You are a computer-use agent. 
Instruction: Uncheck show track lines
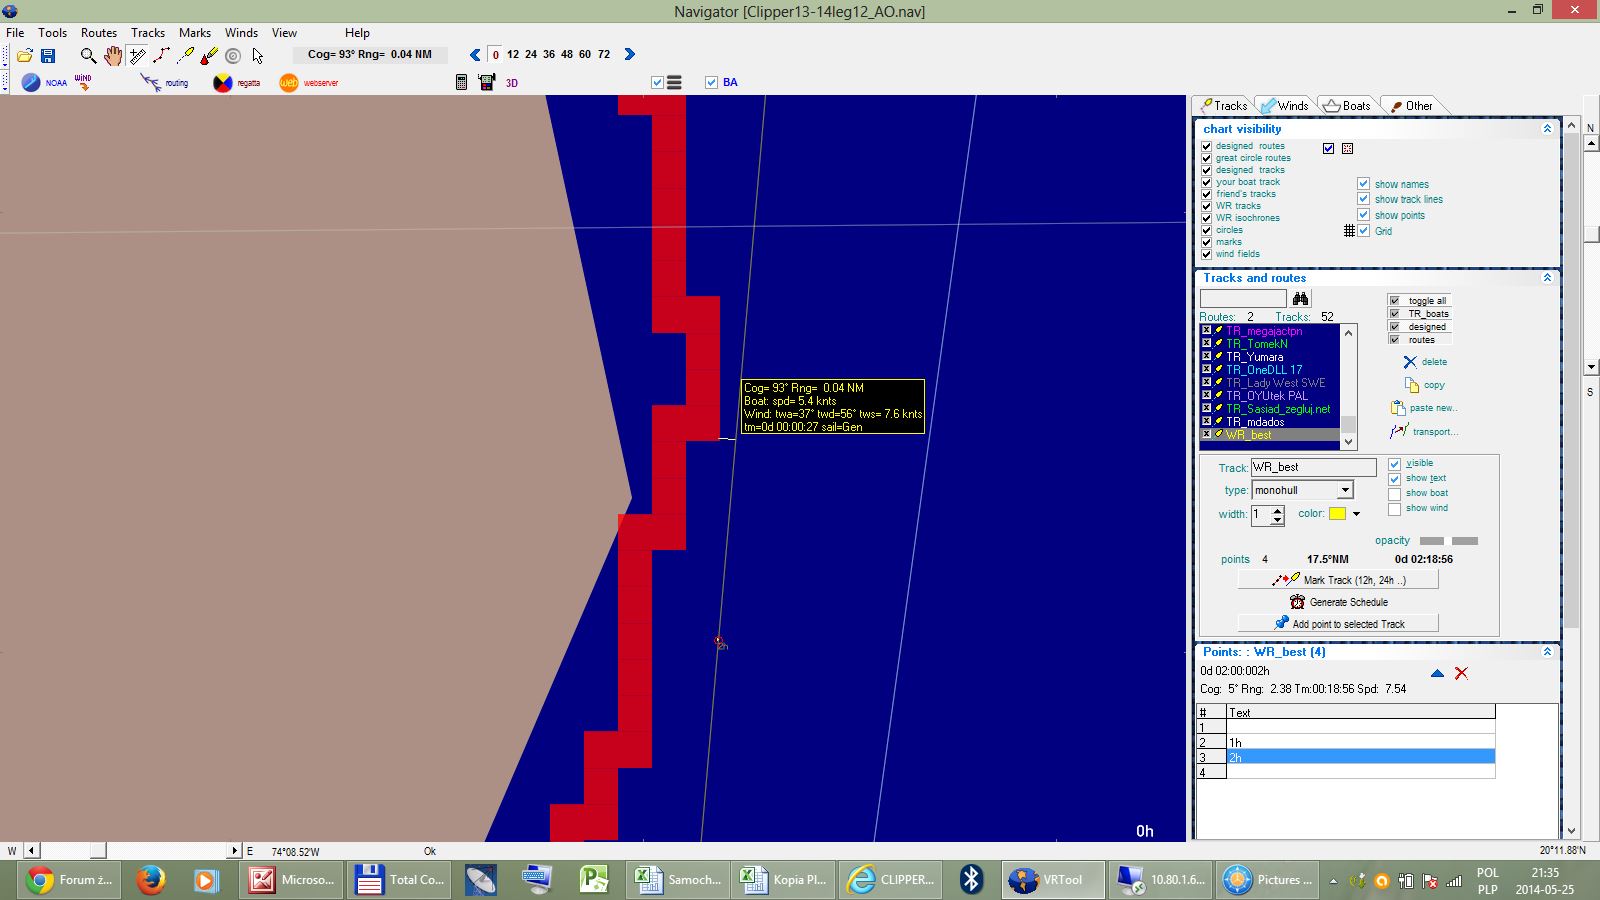coord(1363,199)
